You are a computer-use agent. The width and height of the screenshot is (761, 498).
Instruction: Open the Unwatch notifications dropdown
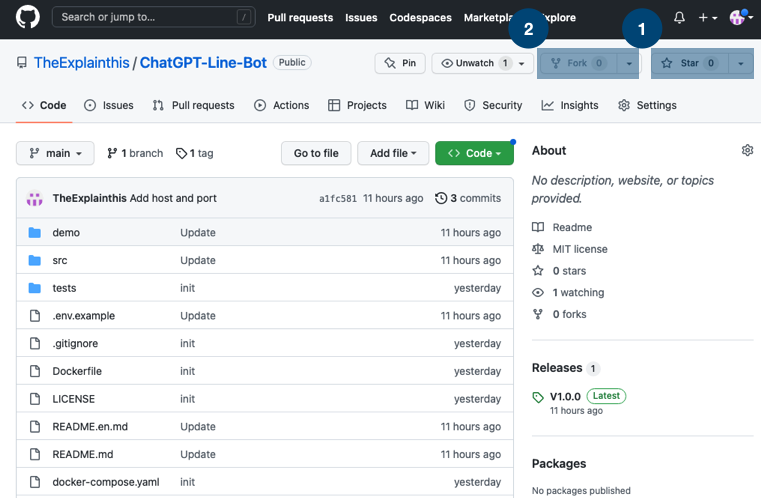point(482,63)
